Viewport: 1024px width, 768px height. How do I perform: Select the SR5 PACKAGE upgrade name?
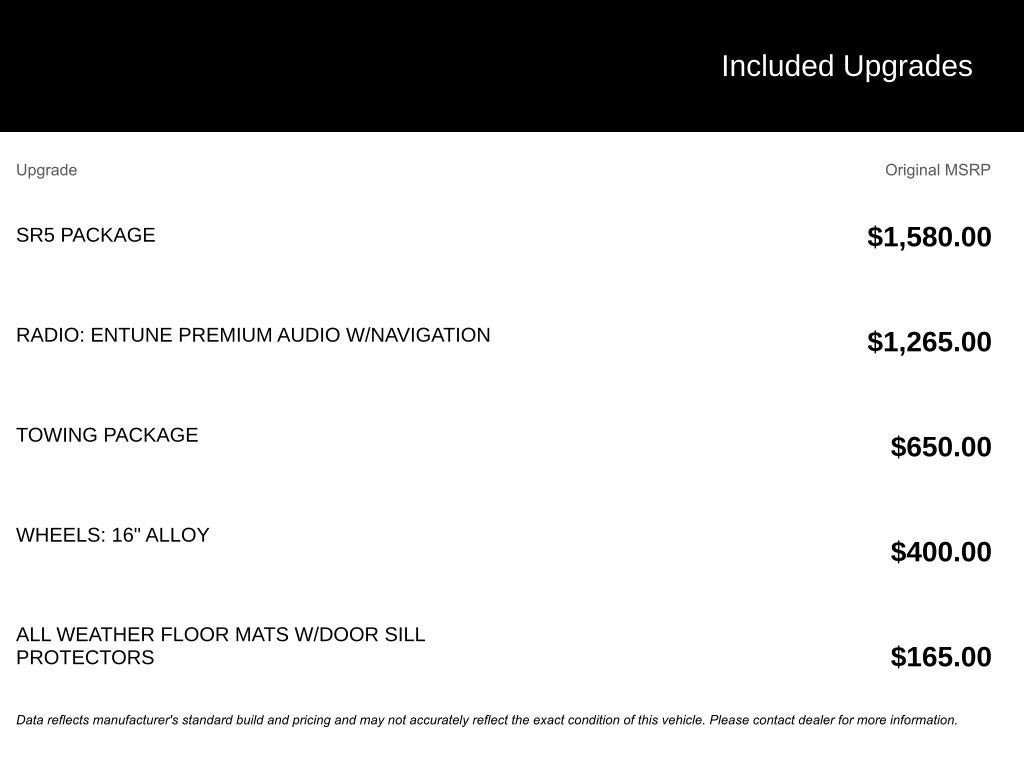point(85,235)
